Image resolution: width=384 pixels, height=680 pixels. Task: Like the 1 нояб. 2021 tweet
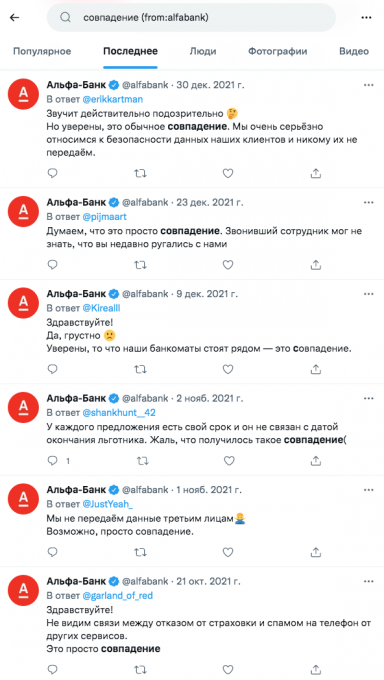(228, 552)
